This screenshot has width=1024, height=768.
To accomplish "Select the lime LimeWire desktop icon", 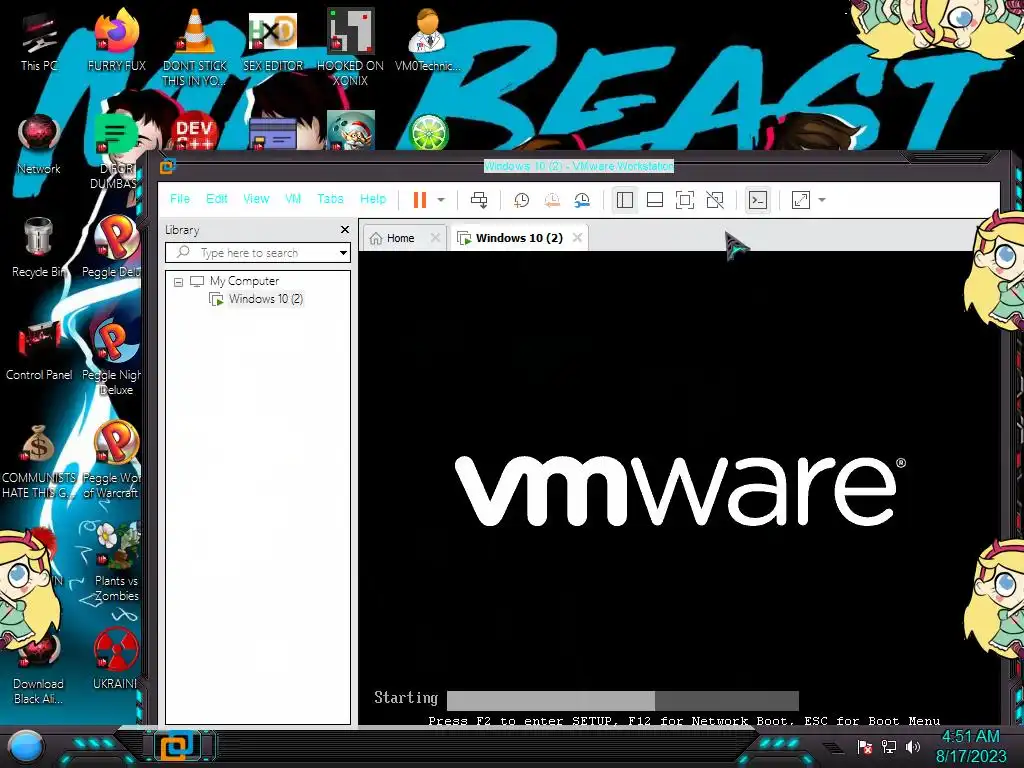I will (428, 133).
